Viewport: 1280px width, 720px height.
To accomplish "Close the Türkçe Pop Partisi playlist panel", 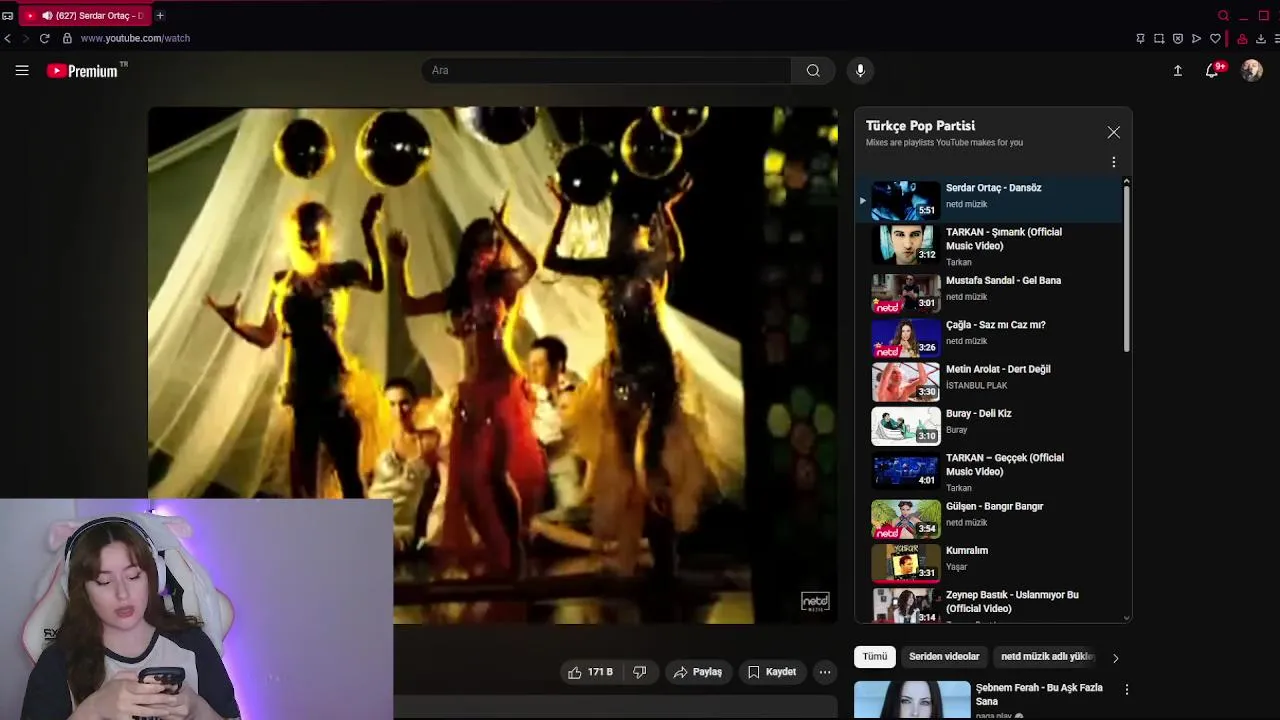I will click(1114, 132).
